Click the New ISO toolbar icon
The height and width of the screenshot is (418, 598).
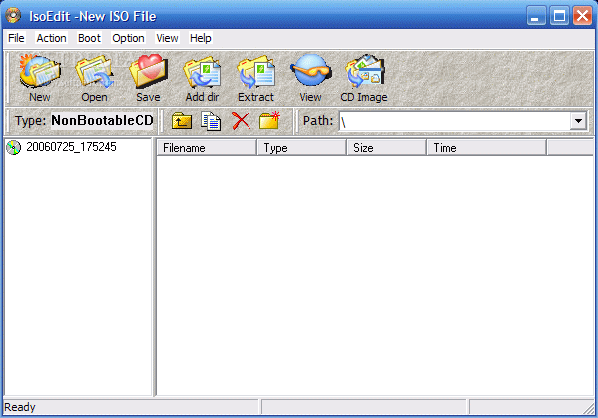(x=40, y=78)
